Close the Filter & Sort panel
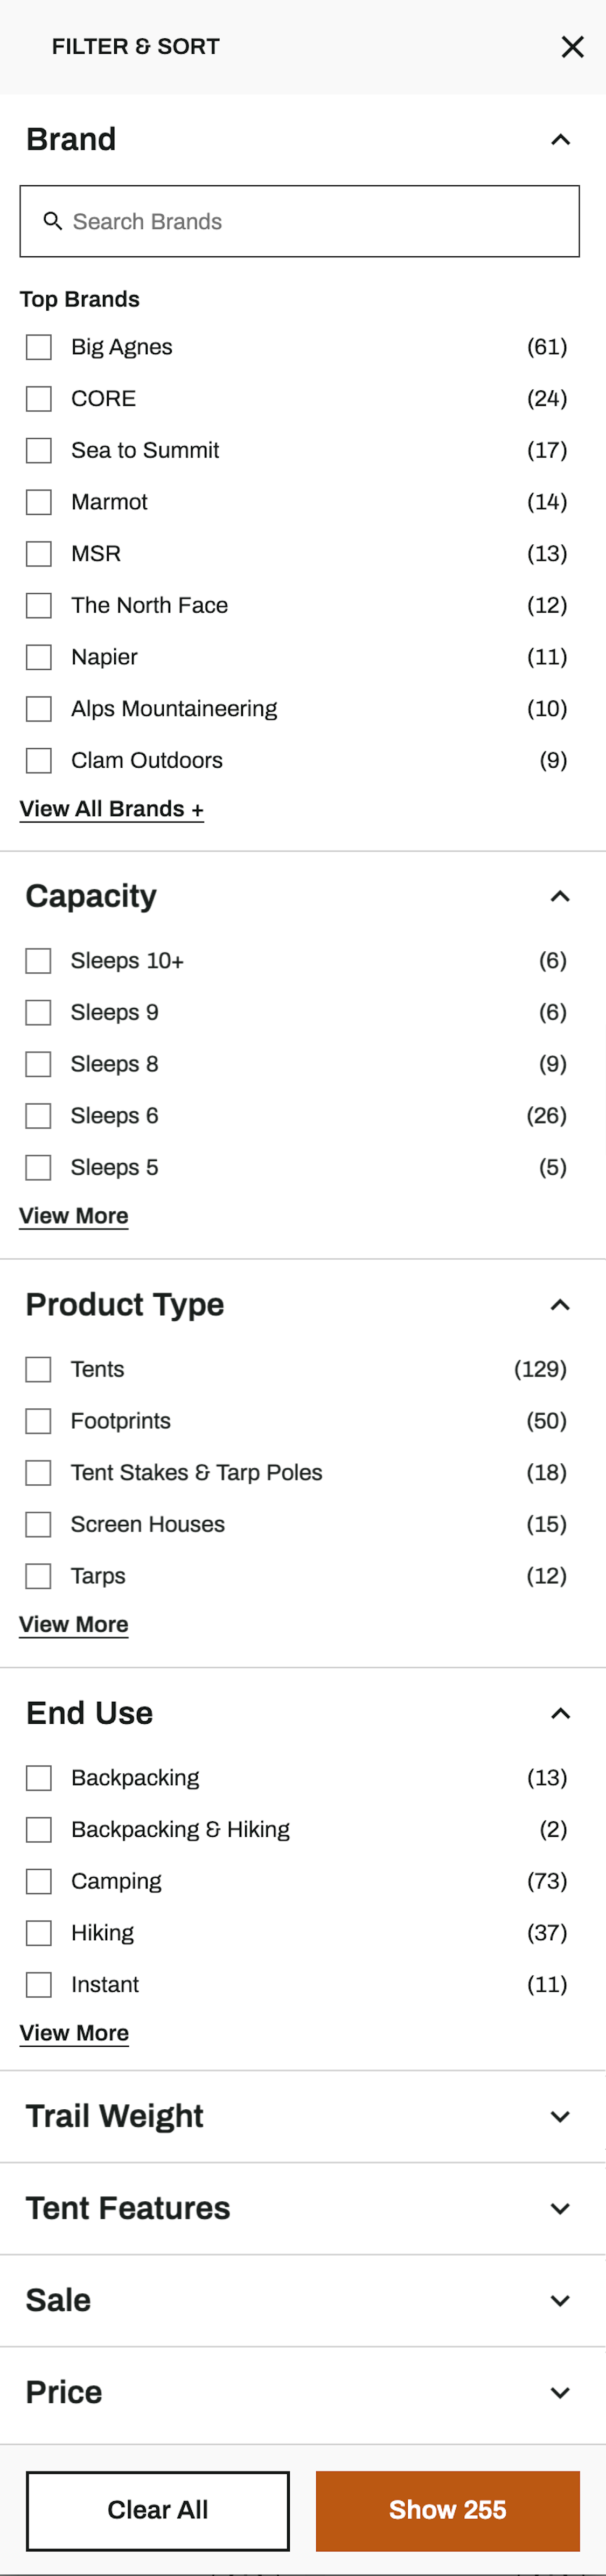The image size is (606, 2576). click(x=572, y=46)
